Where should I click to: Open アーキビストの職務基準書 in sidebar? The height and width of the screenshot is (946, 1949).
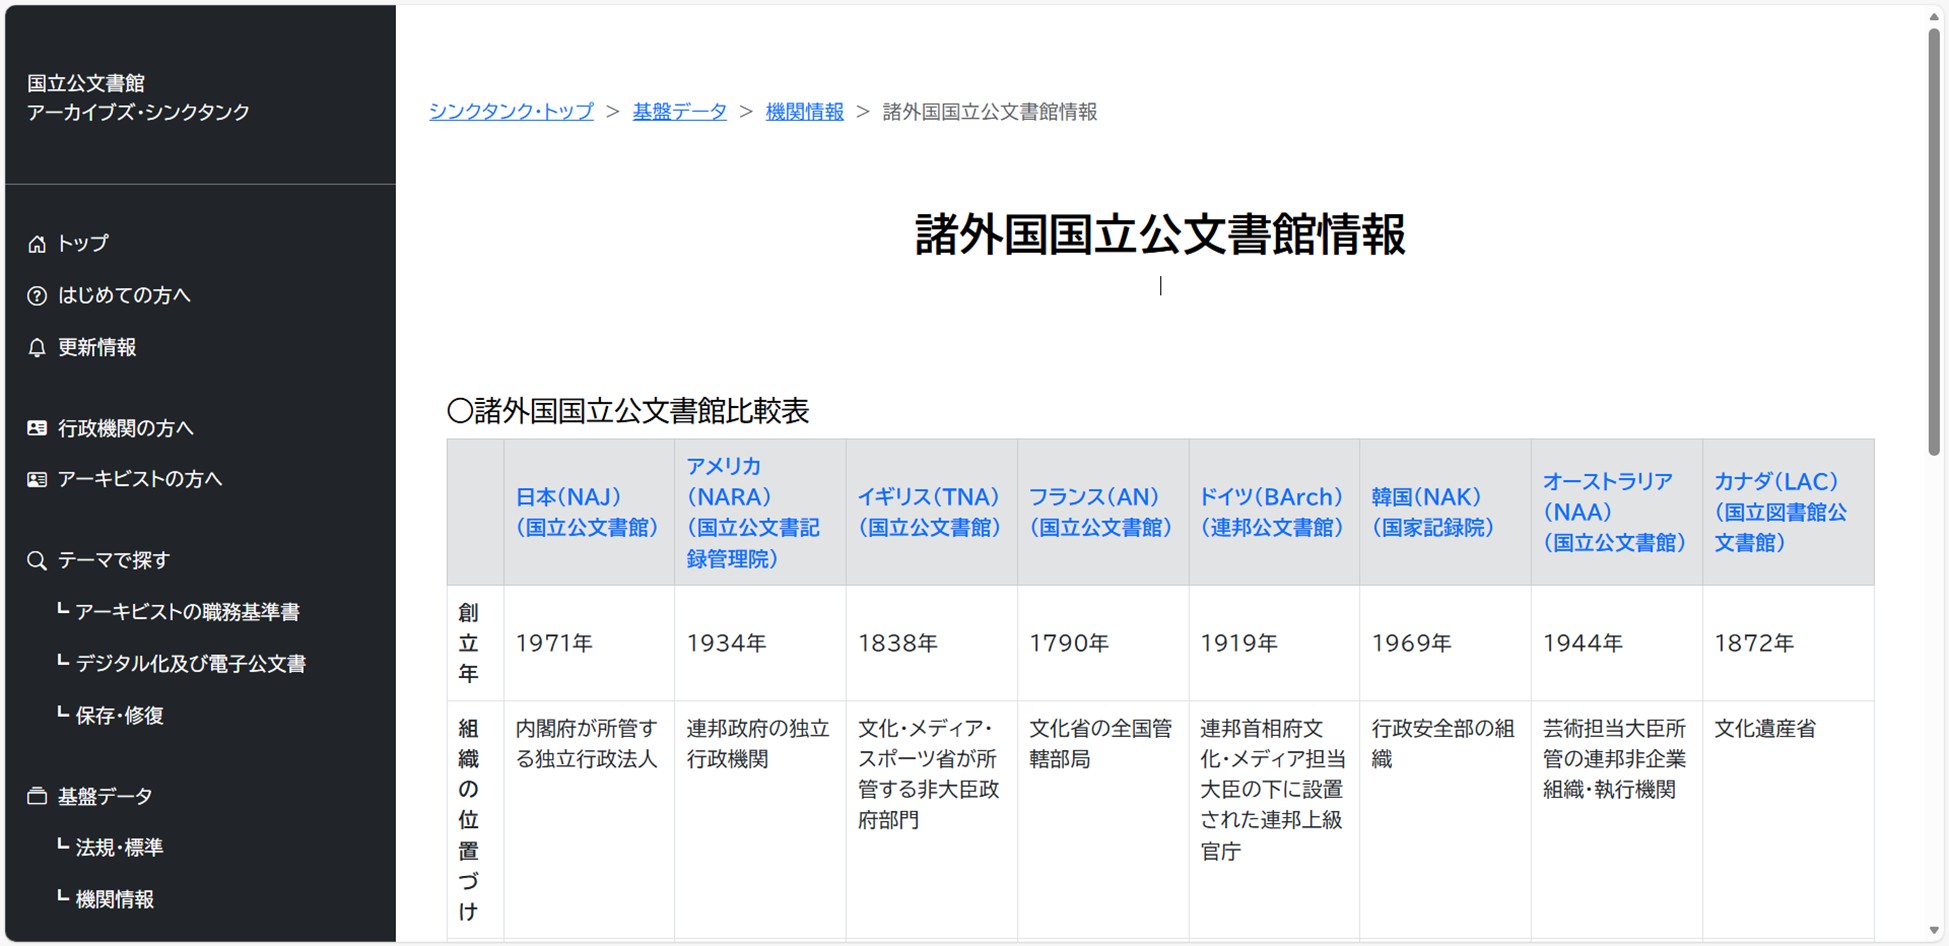187,612
